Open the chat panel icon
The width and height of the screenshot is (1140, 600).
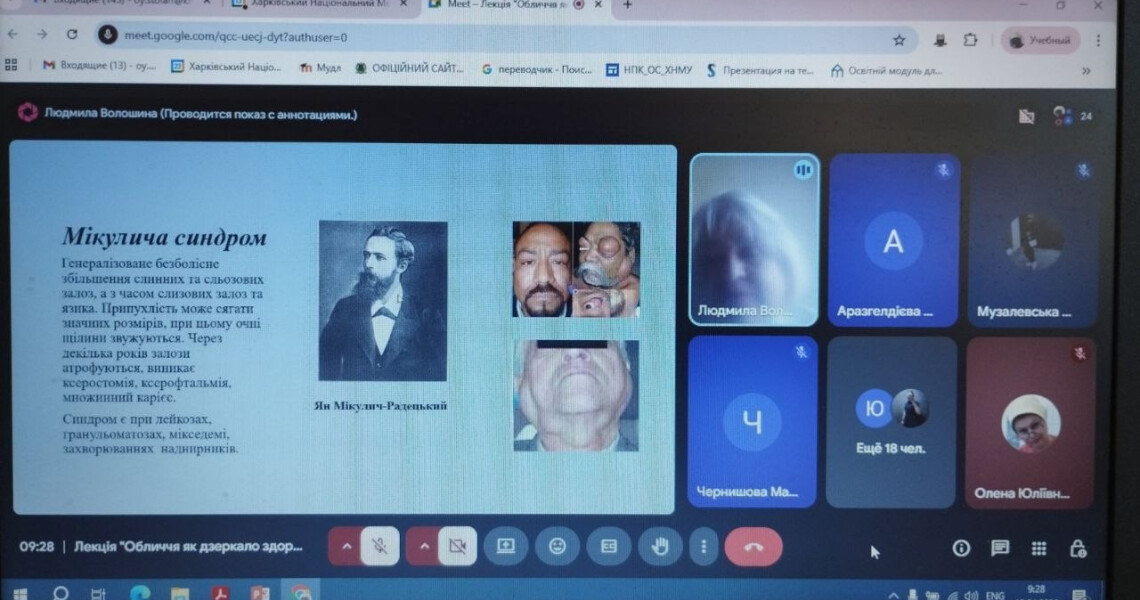(999, 548)
